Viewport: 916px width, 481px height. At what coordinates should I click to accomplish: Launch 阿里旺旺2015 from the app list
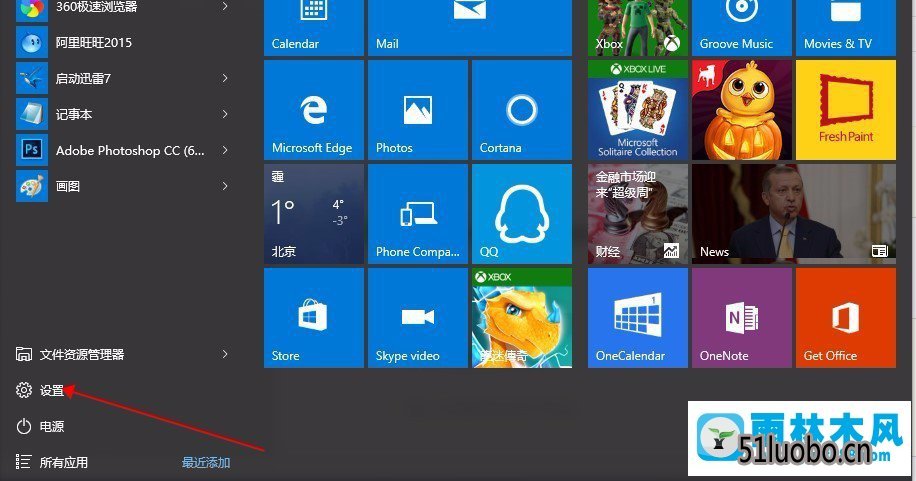click(123, 43)
